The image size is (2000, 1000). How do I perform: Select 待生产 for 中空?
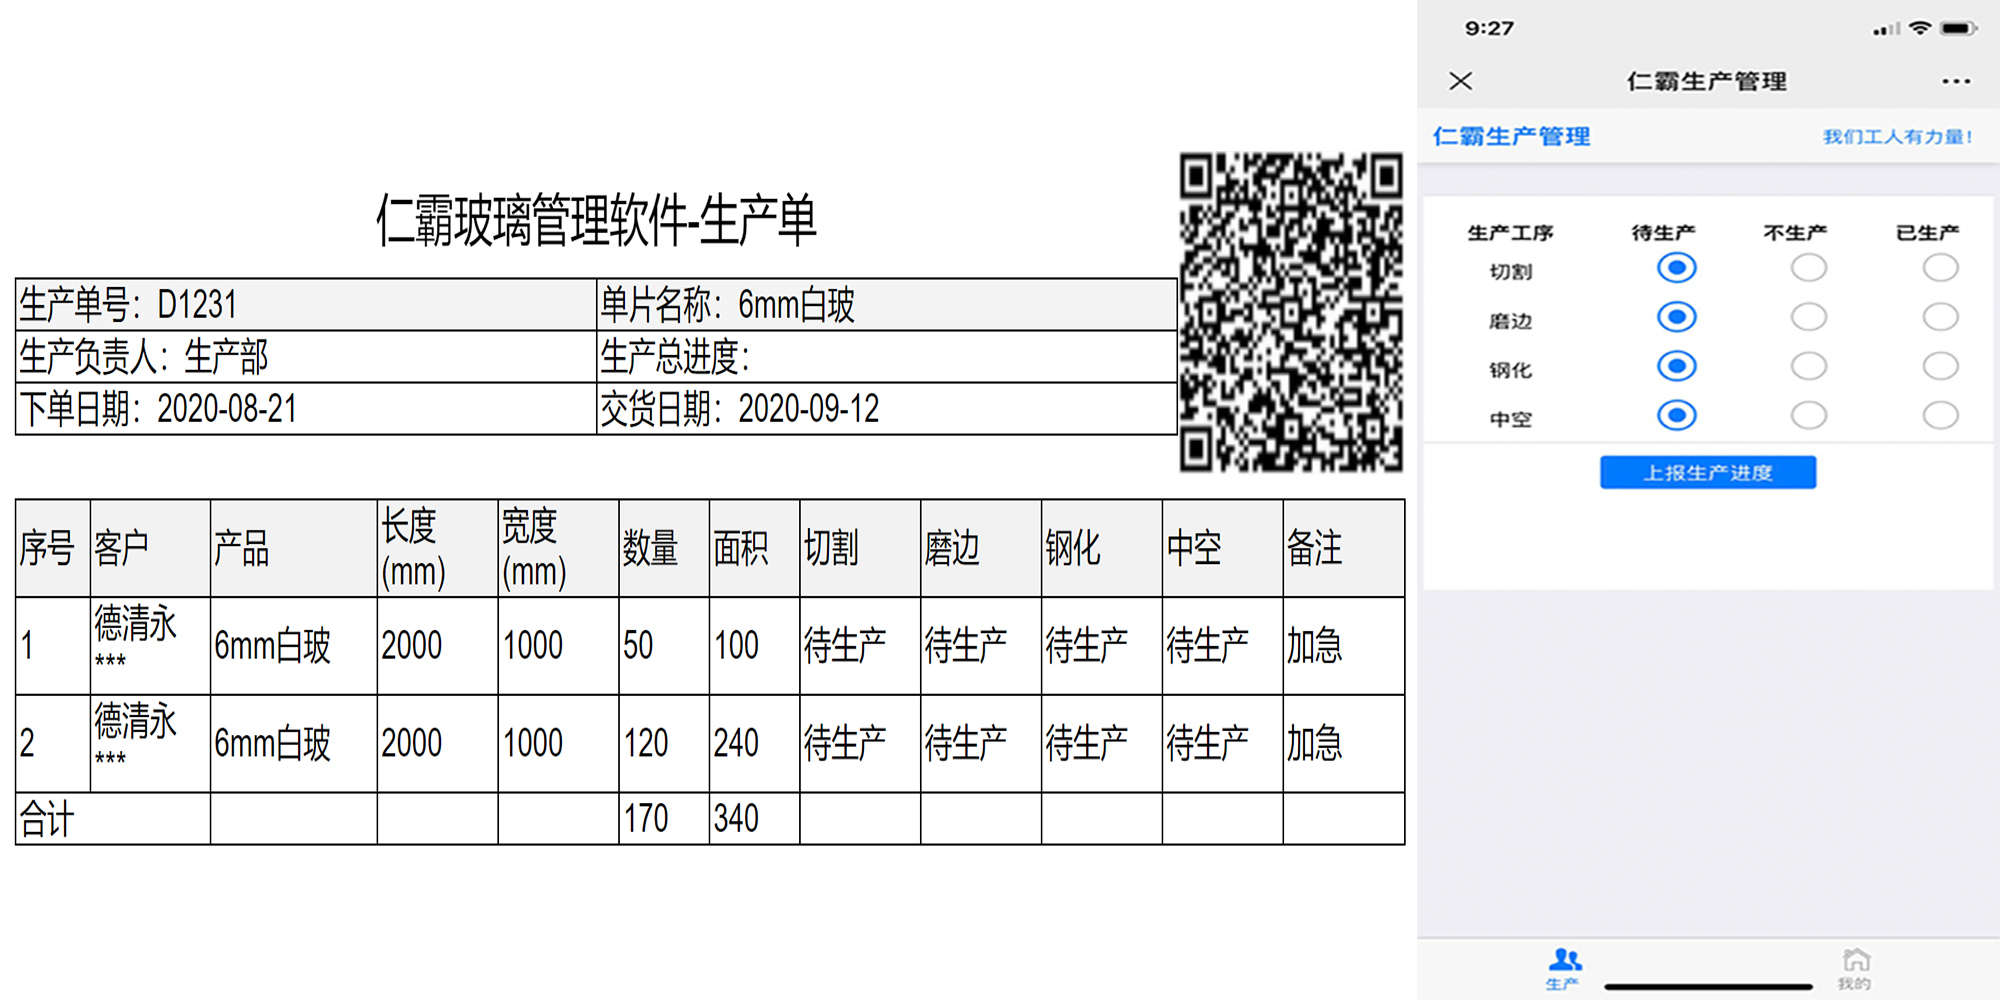point(1677,415)
